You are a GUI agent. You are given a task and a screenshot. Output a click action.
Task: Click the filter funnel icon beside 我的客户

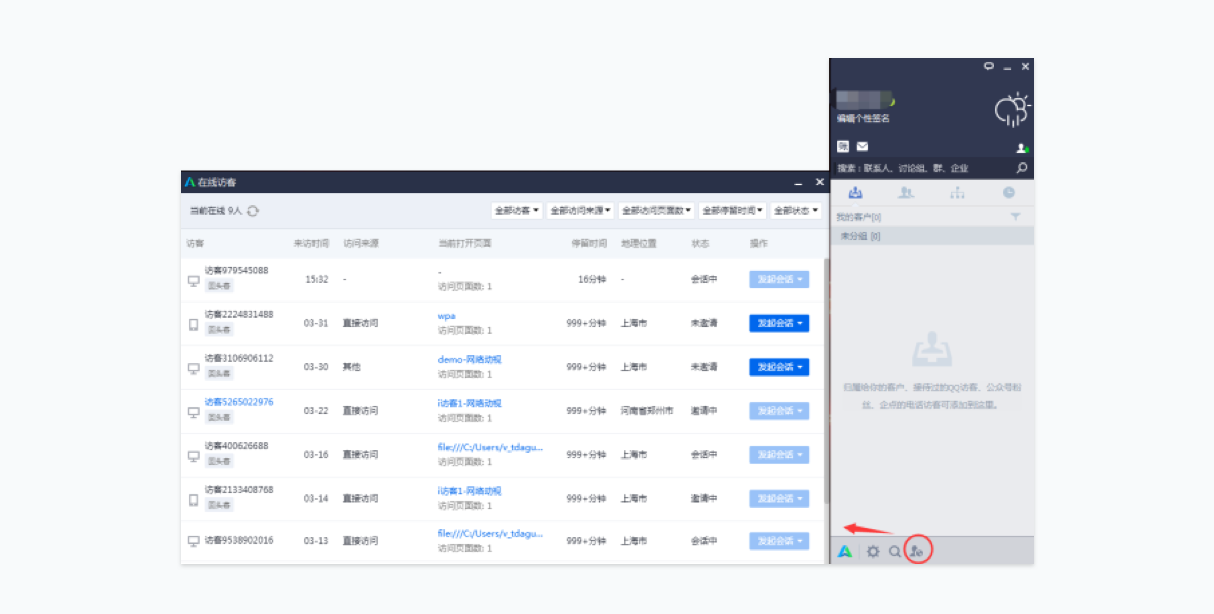coord(1016,217)
